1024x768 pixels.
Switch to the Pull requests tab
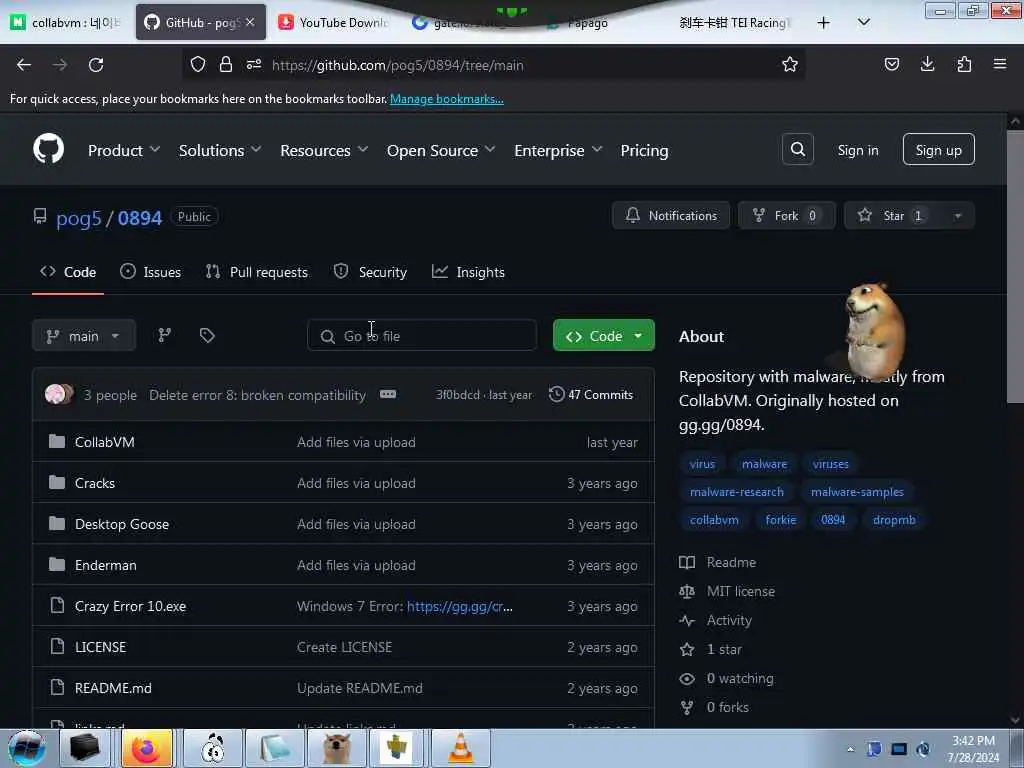click(257, 272)
